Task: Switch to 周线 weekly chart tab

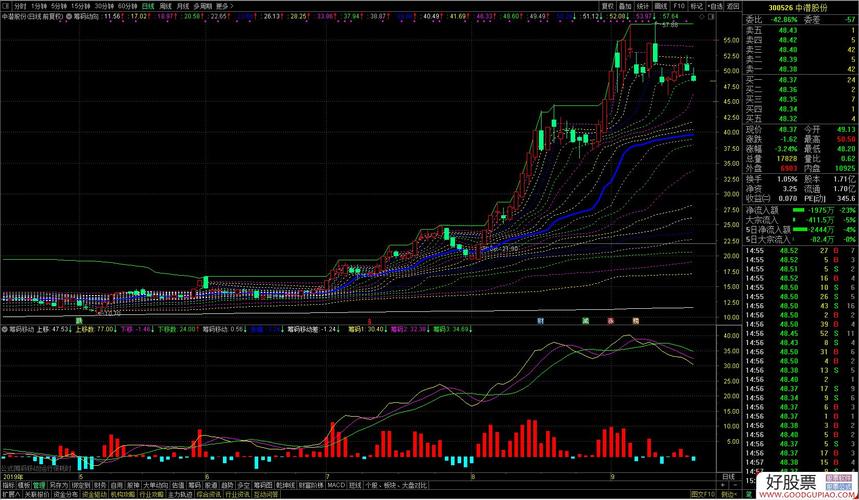Action: (x=165, y=6)
